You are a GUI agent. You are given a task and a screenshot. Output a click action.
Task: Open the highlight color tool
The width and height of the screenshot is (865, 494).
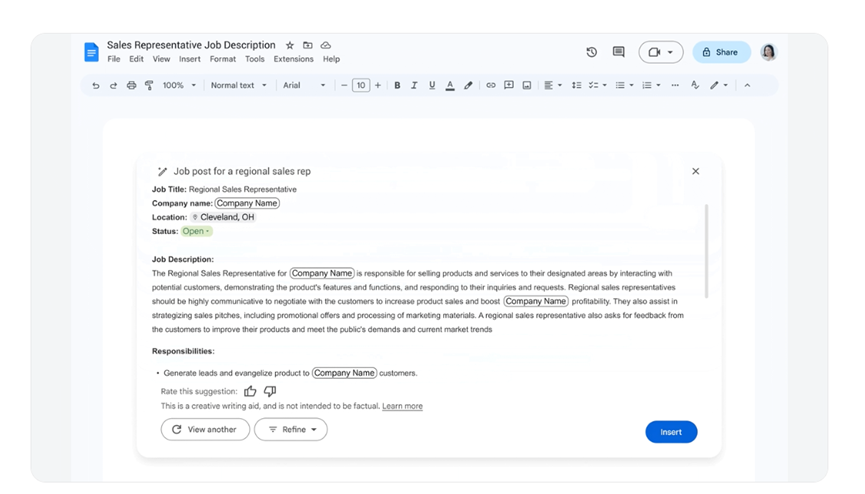point(468,86)
